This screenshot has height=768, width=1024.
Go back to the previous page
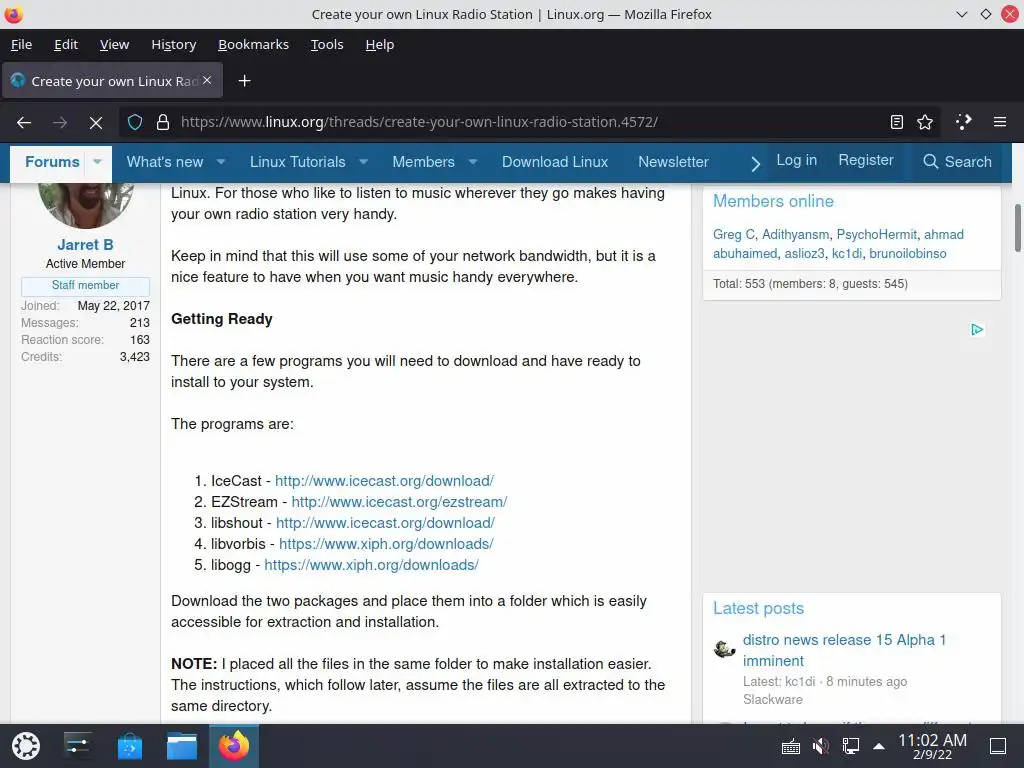pyautogui.click(x=24, y=122)
